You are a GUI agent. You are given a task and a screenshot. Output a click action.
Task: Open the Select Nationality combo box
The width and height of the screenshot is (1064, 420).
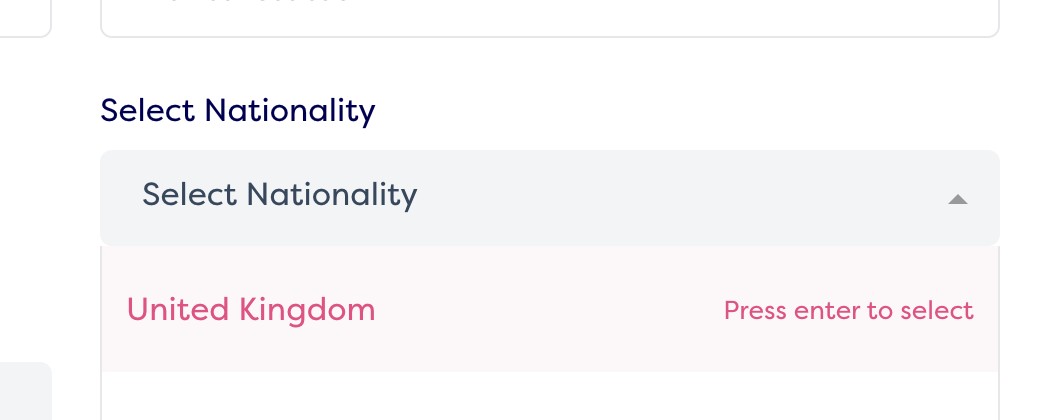pyautogui.click(x=549, y=197)
